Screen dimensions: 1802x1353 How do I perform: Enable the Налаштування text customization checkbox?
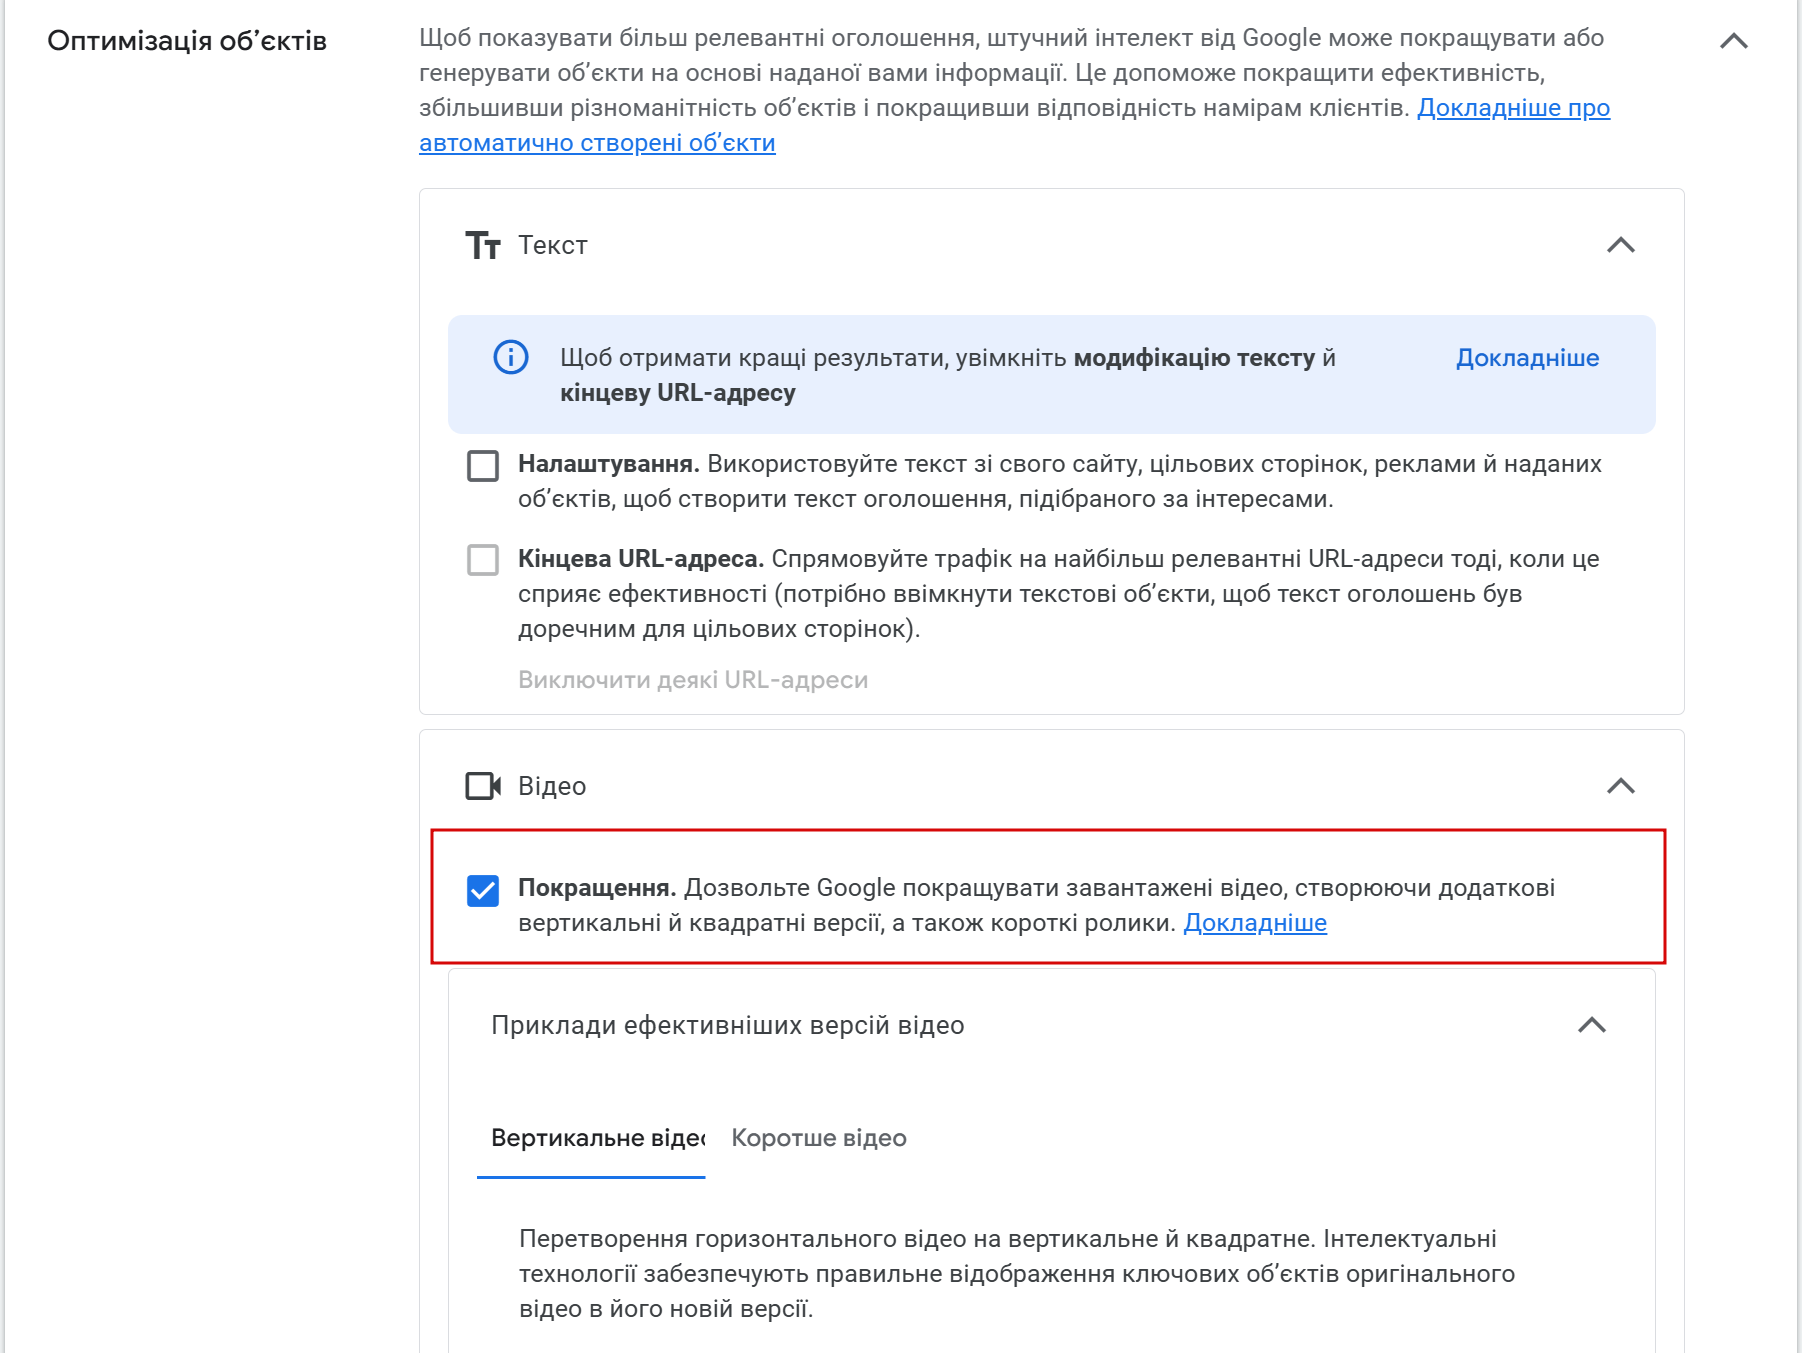(483, 465)
